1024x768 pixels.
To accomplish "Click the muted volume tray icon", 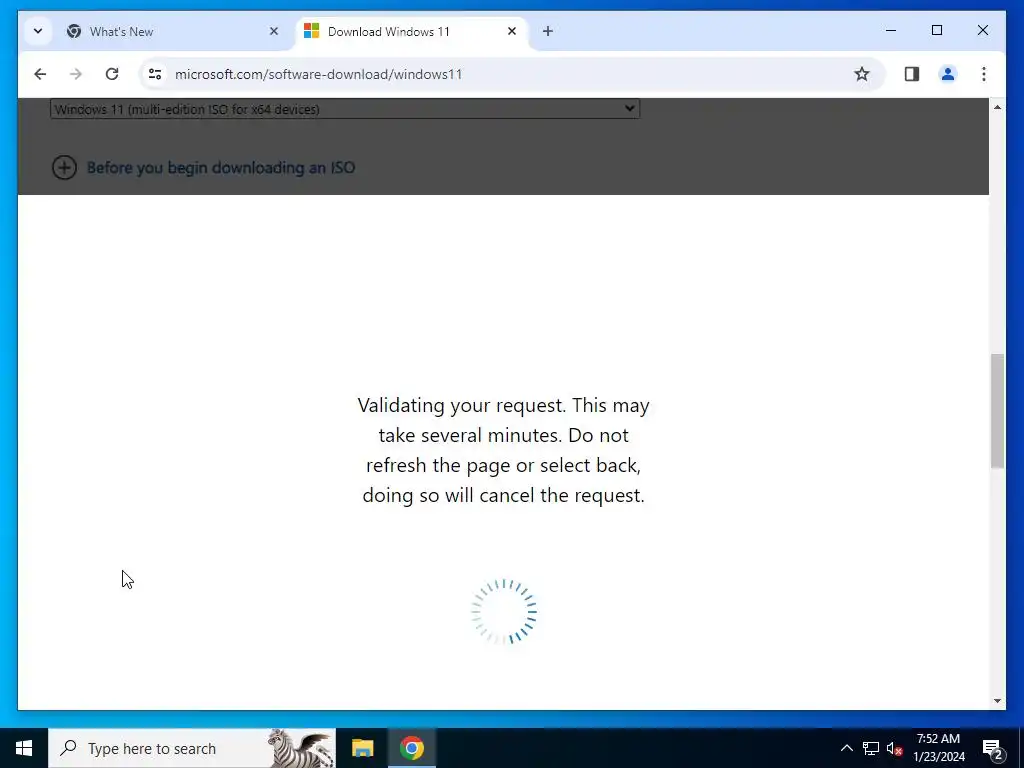I will [x=894, y=748].
